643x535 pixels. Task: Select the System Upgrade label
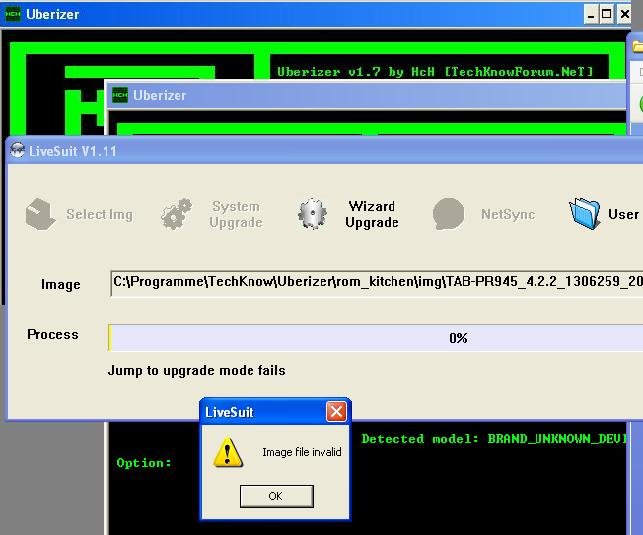tap(236, 214)
